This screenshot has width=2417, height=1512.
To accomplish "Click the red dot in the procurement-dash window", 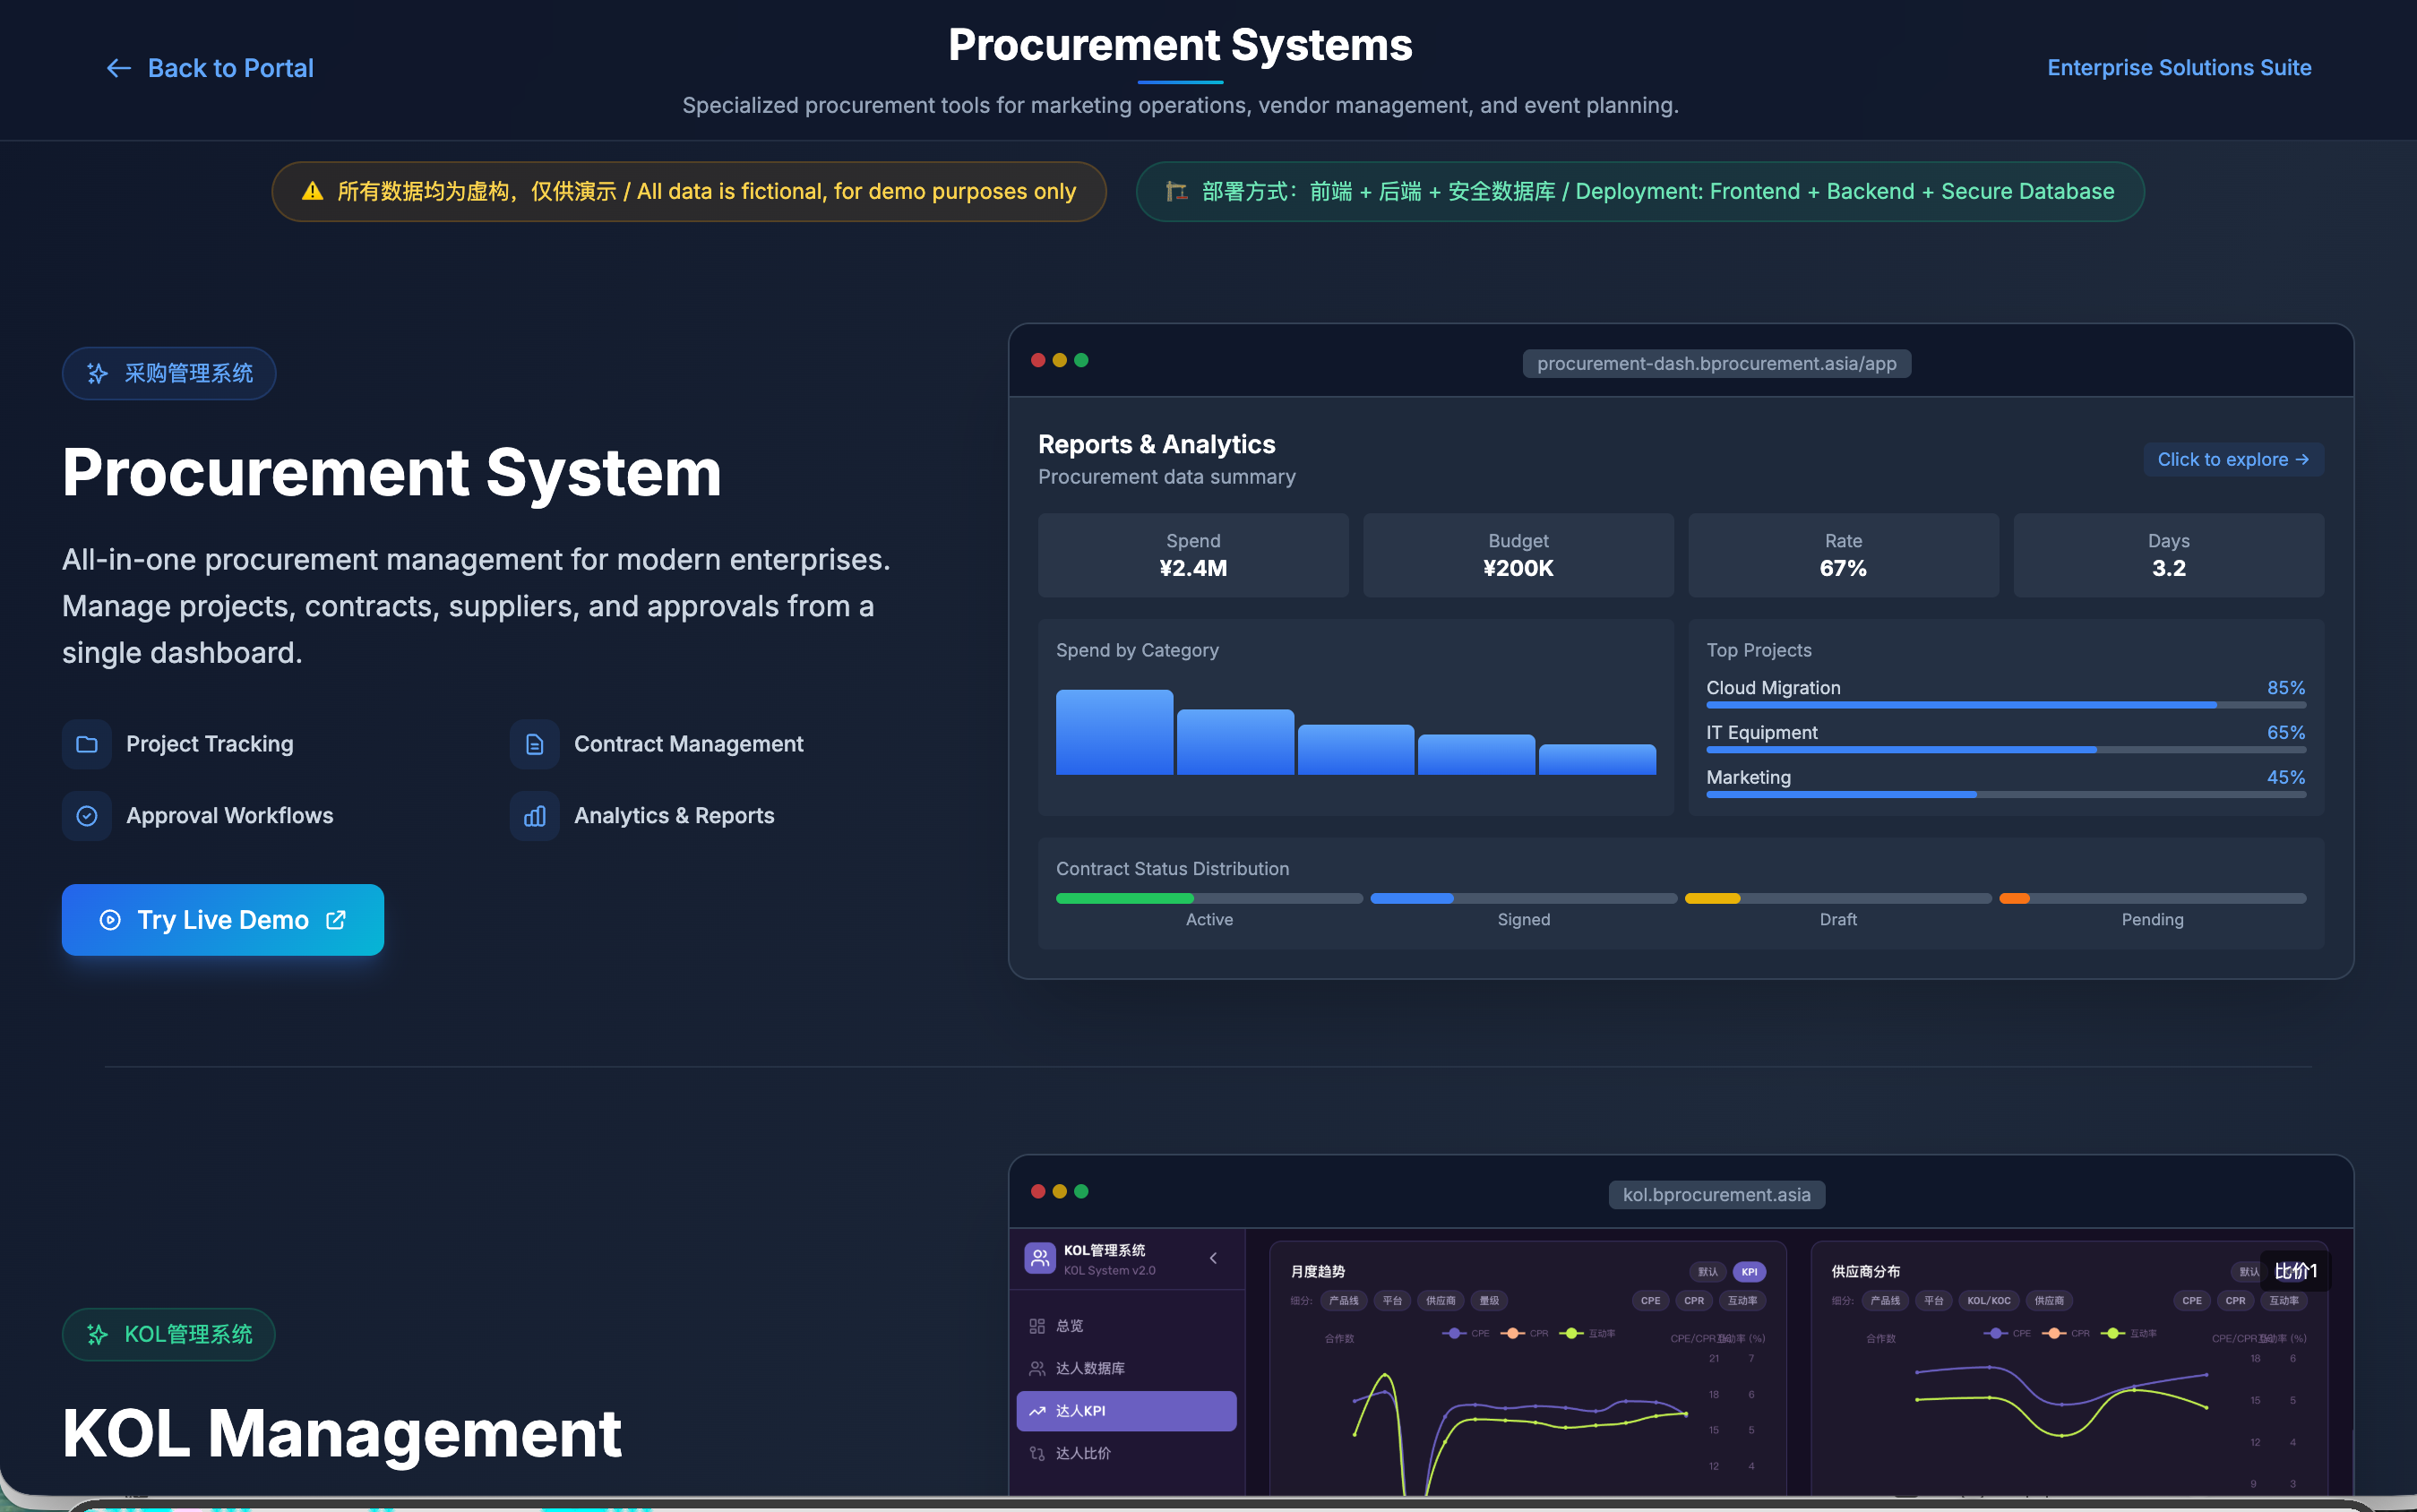I will (x=1038, y=360).
